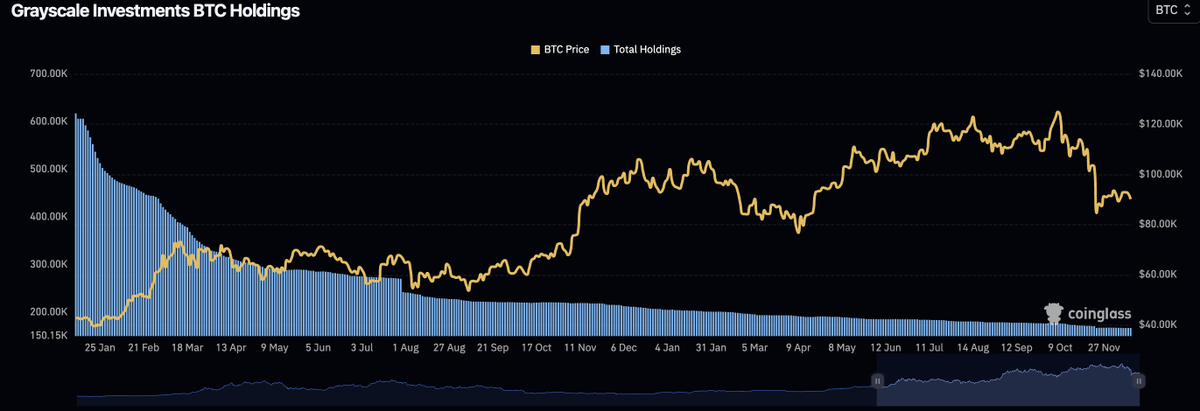The height and width of the screenshot is (411, 1200).
Task: Click the 3 Jul x-axis date label
Action: (360, 348)
